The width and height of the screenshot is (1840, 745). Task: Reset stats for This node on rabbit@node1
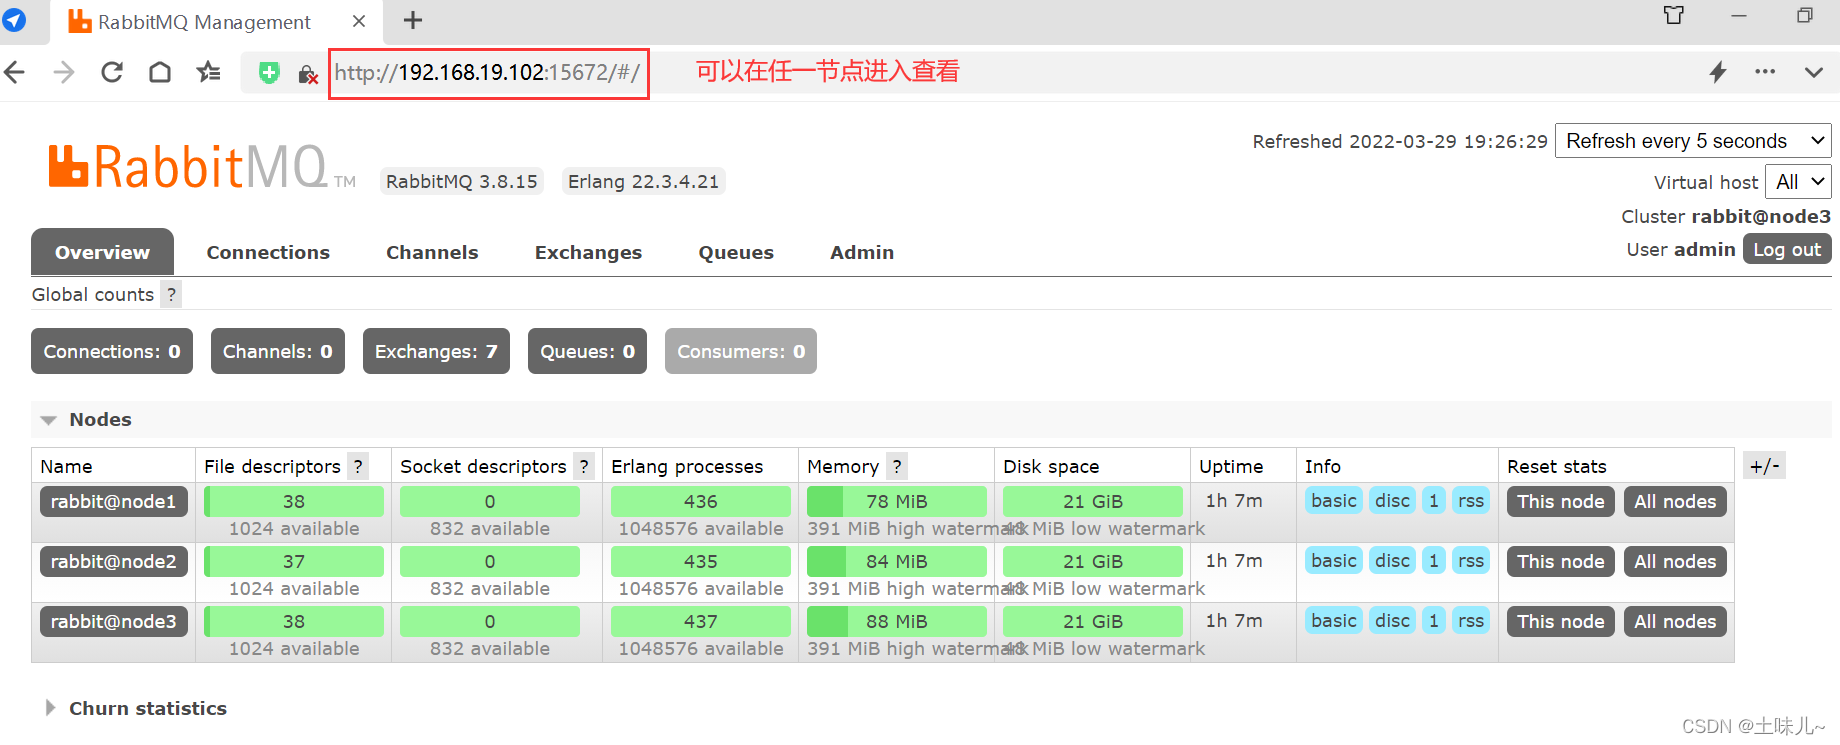click(x=1560, y=501)
